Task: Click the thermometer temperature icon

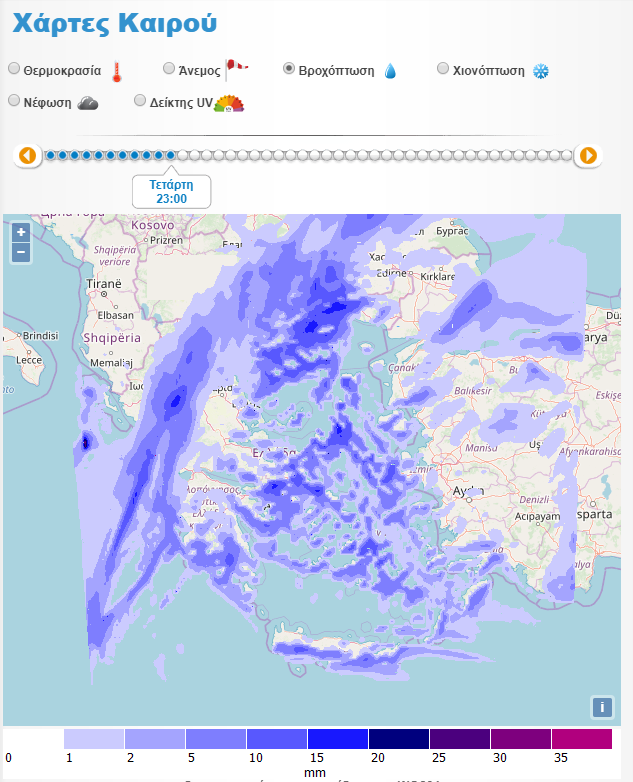Action: 117,71
